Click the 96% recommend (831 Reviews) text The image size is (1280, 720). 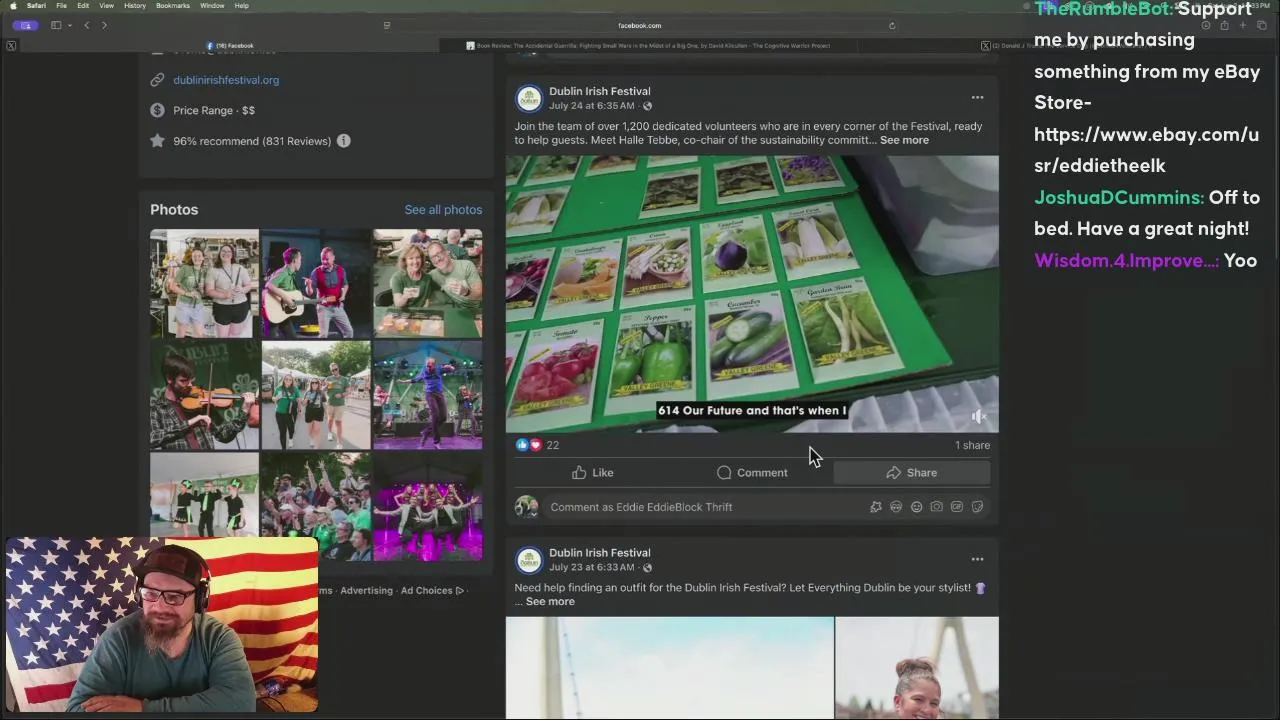pyautogui.click(x=252, y=141)
